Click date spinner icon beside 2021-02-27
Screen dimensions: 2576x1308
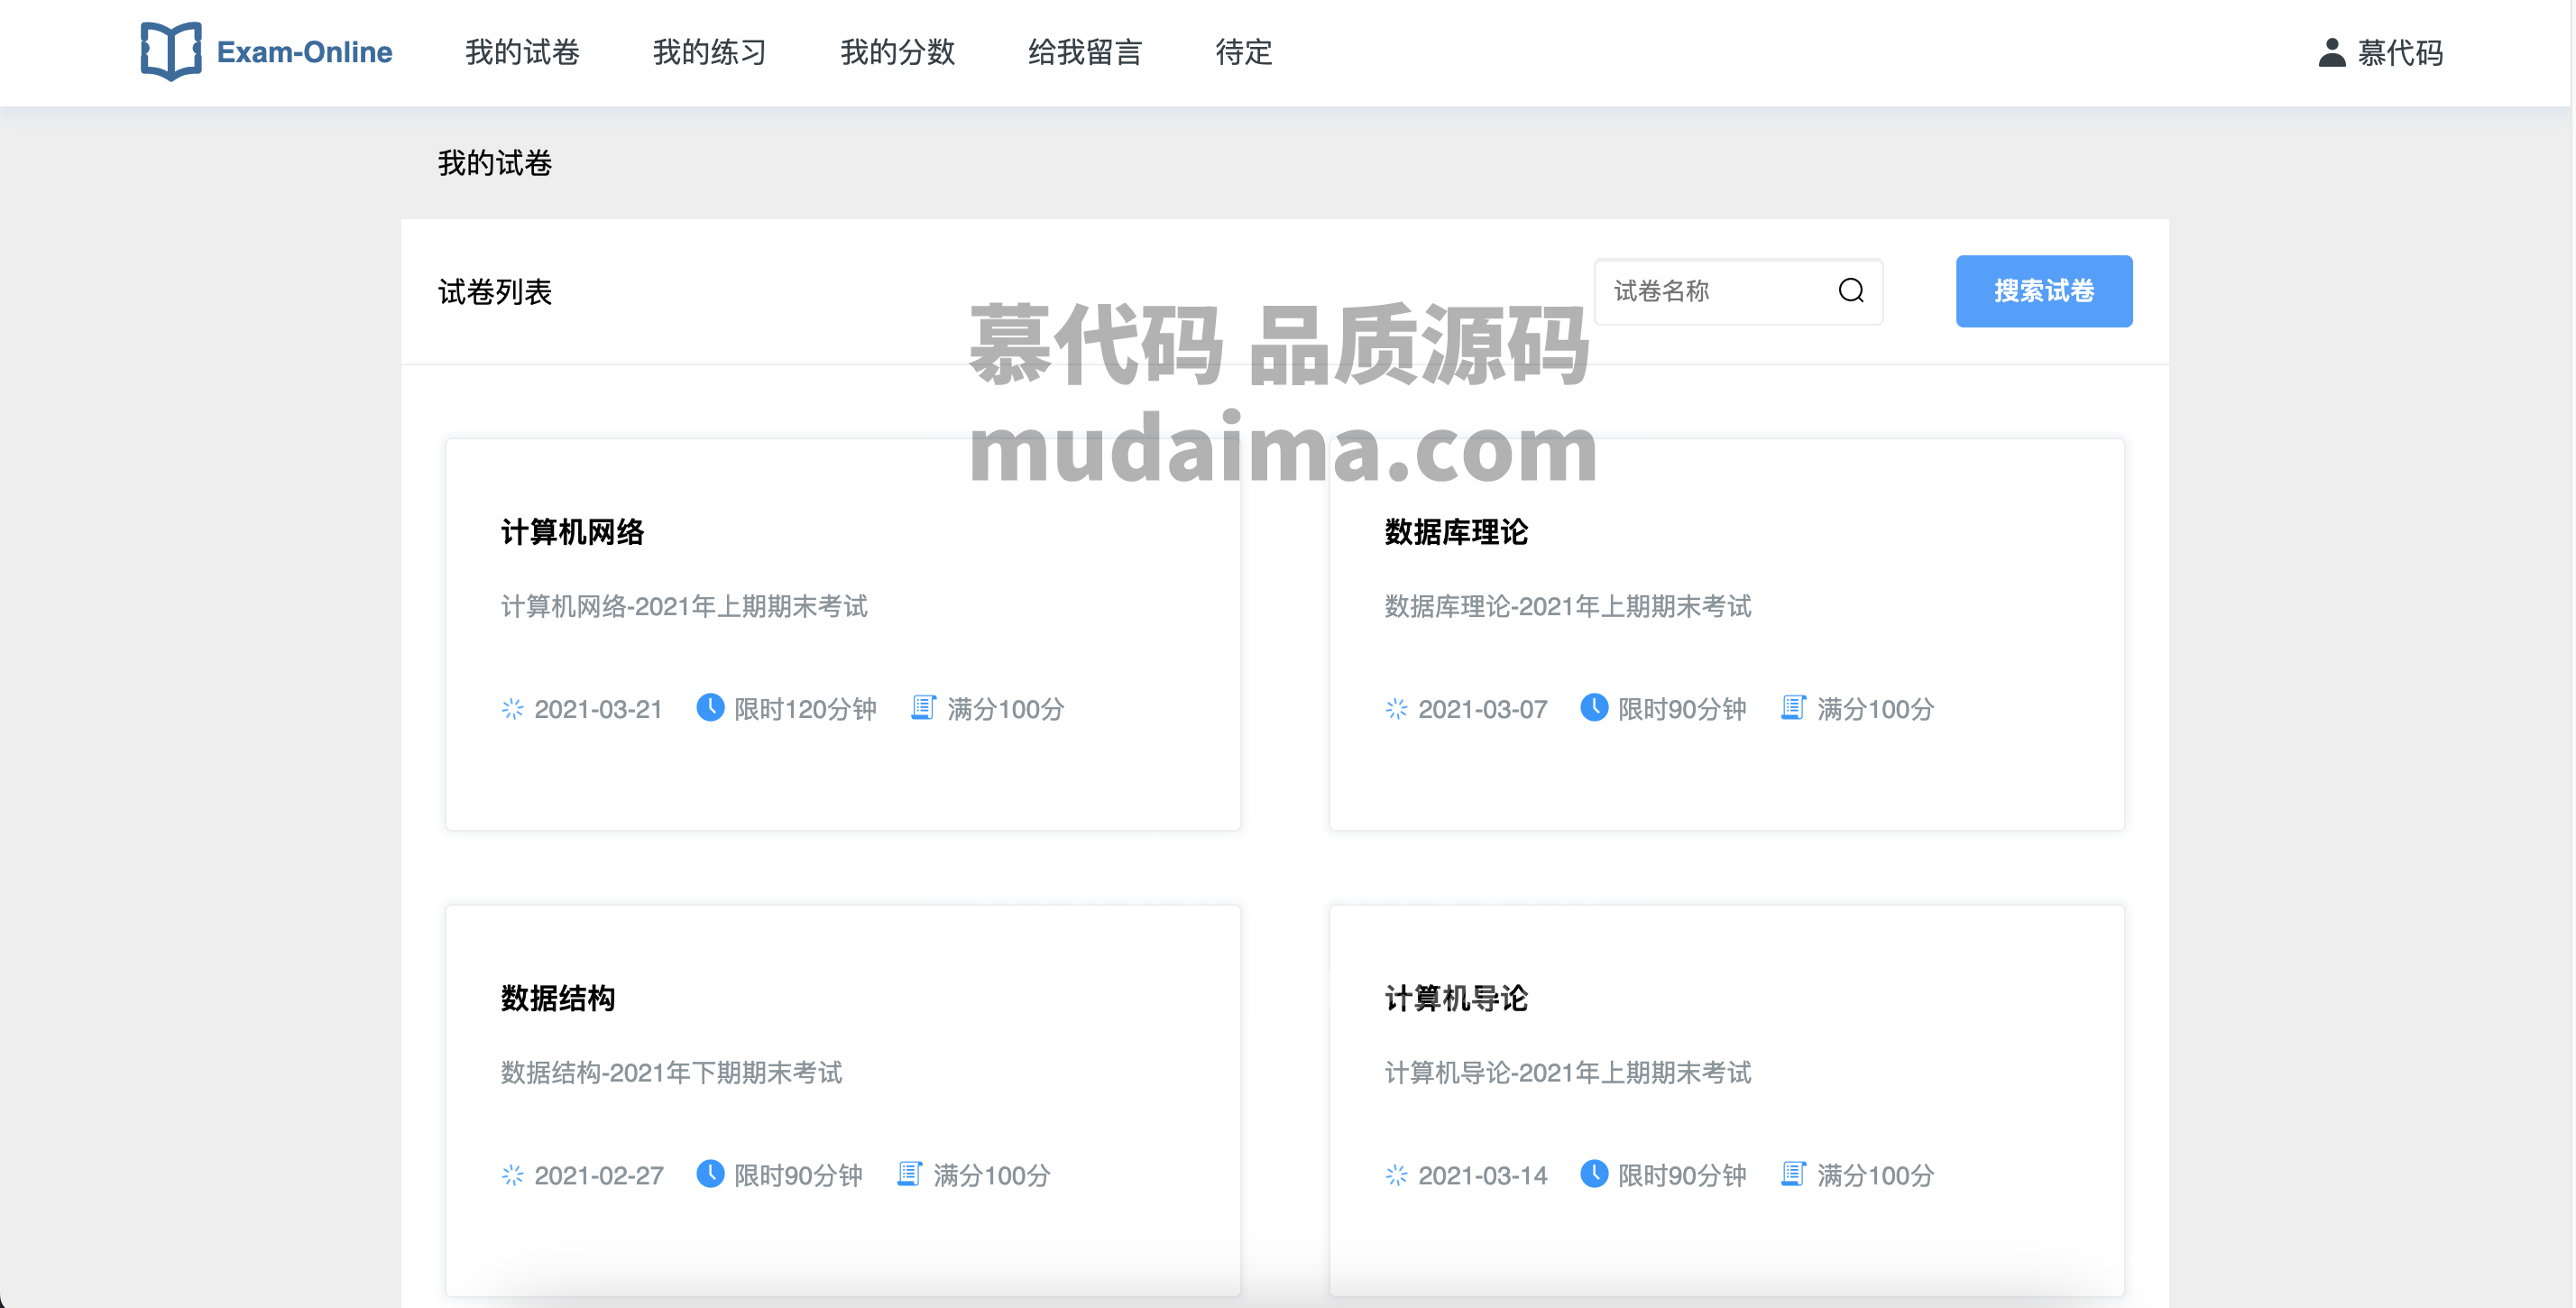coord(512,1175)
